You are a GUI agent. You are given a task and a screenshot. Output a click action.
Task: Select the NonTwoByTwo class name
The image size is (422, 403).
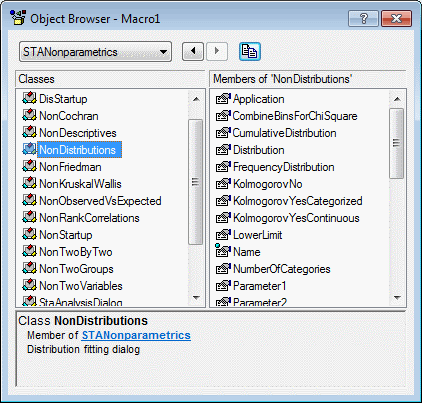click(x=76, y=252)
